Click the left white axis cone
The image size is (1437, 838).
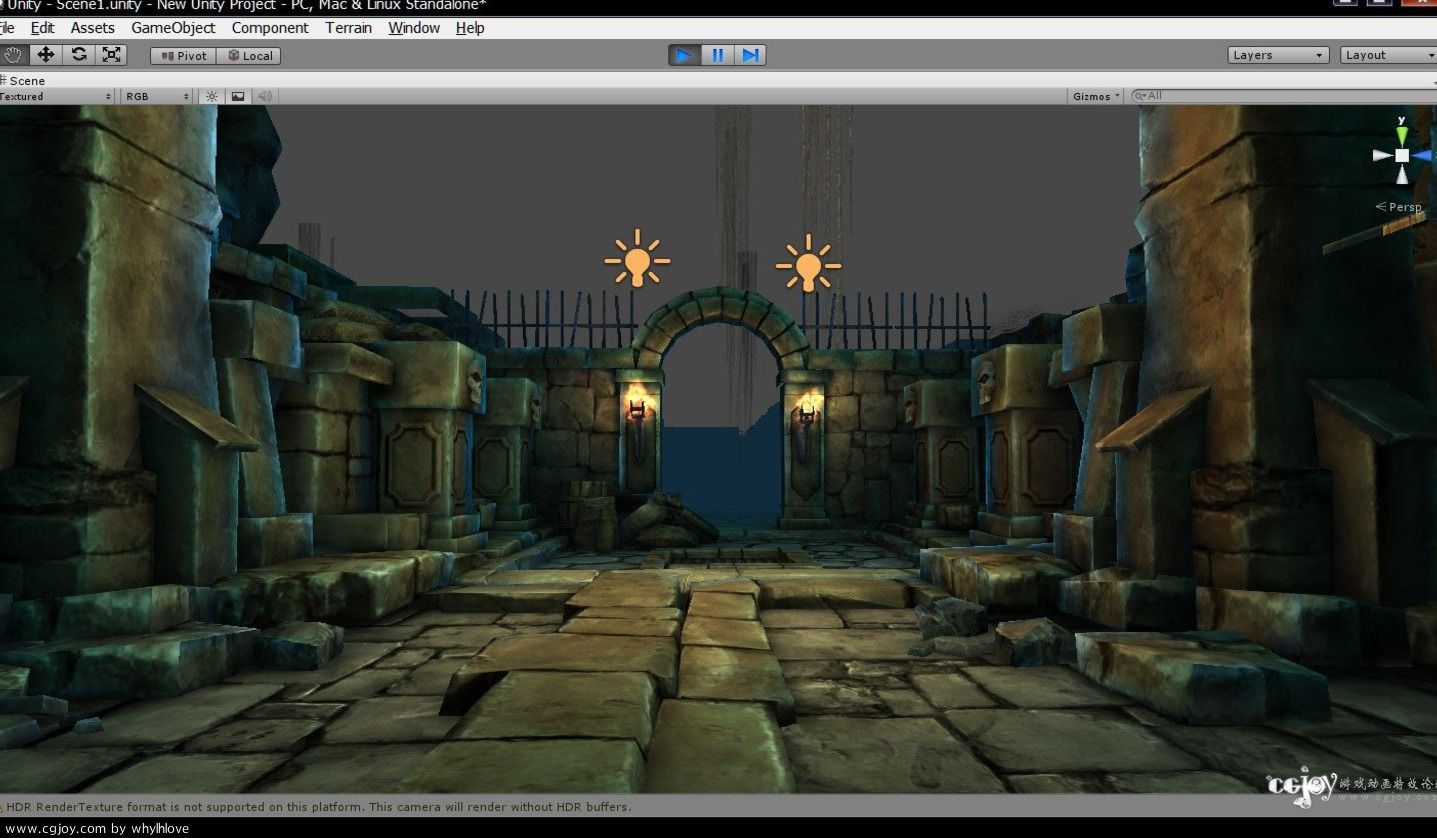1383,156
